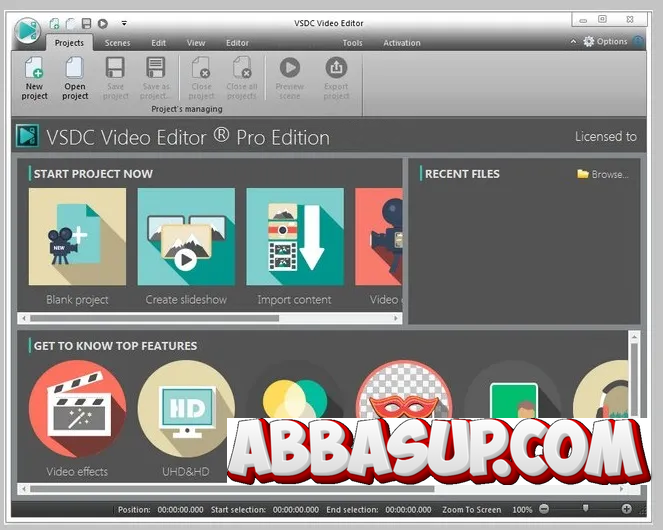The height and width of the screenshot is (530, 663).
Task: Click quick access preview play icon
Action: (x=103, y=23)
